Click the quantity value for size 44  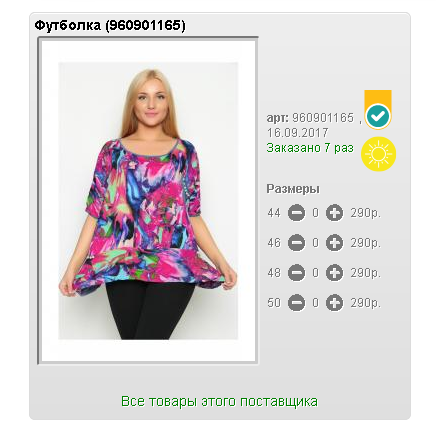point(315,213)
